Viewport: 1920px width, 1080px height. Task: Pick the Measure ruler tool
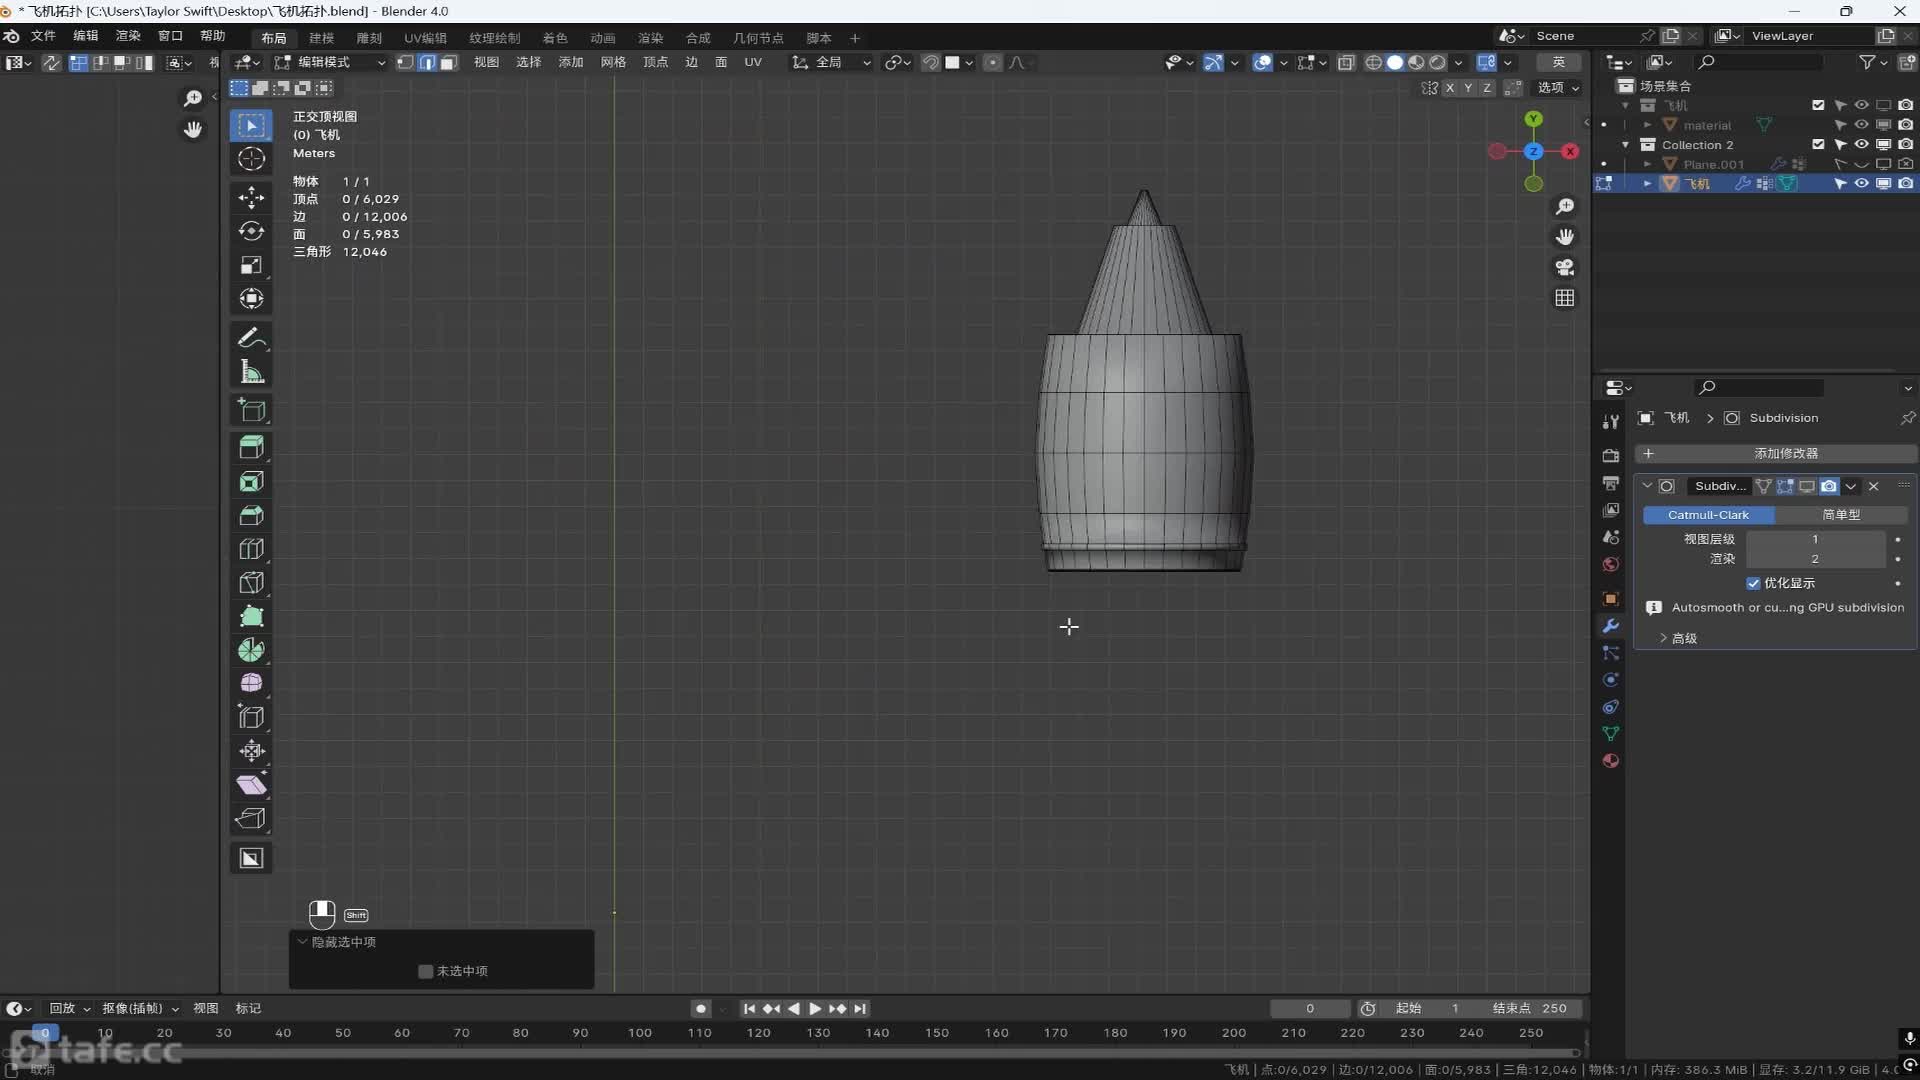tap(251, 373)
